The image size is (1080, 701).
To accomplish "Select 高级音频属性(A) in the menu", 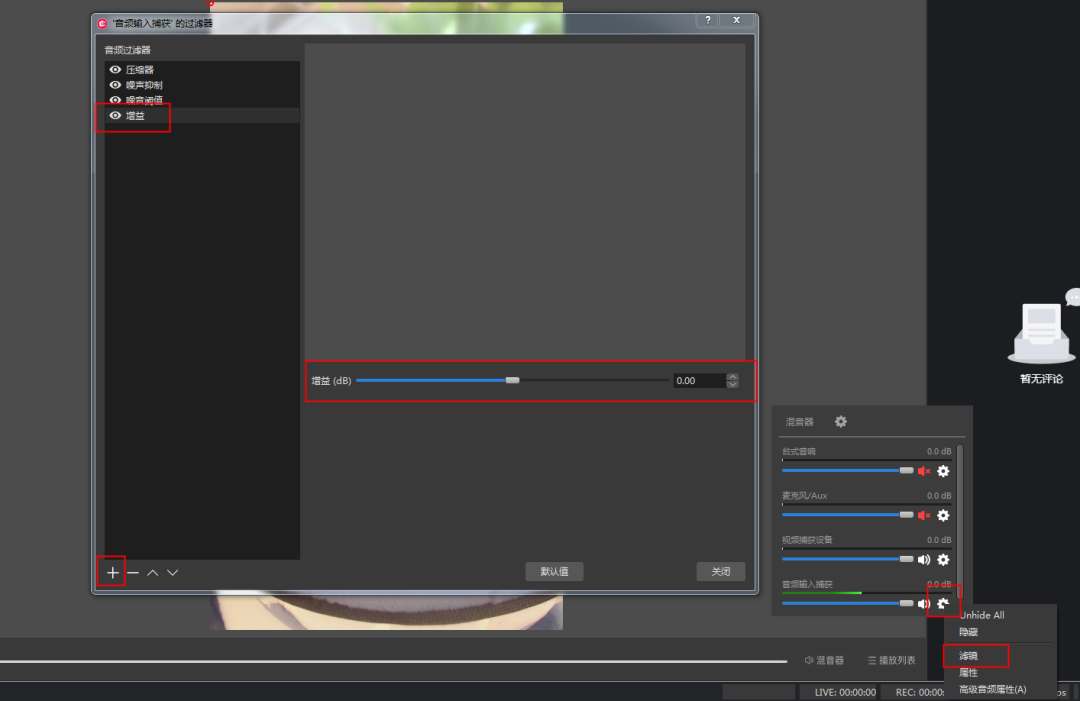I will (993, 689).
